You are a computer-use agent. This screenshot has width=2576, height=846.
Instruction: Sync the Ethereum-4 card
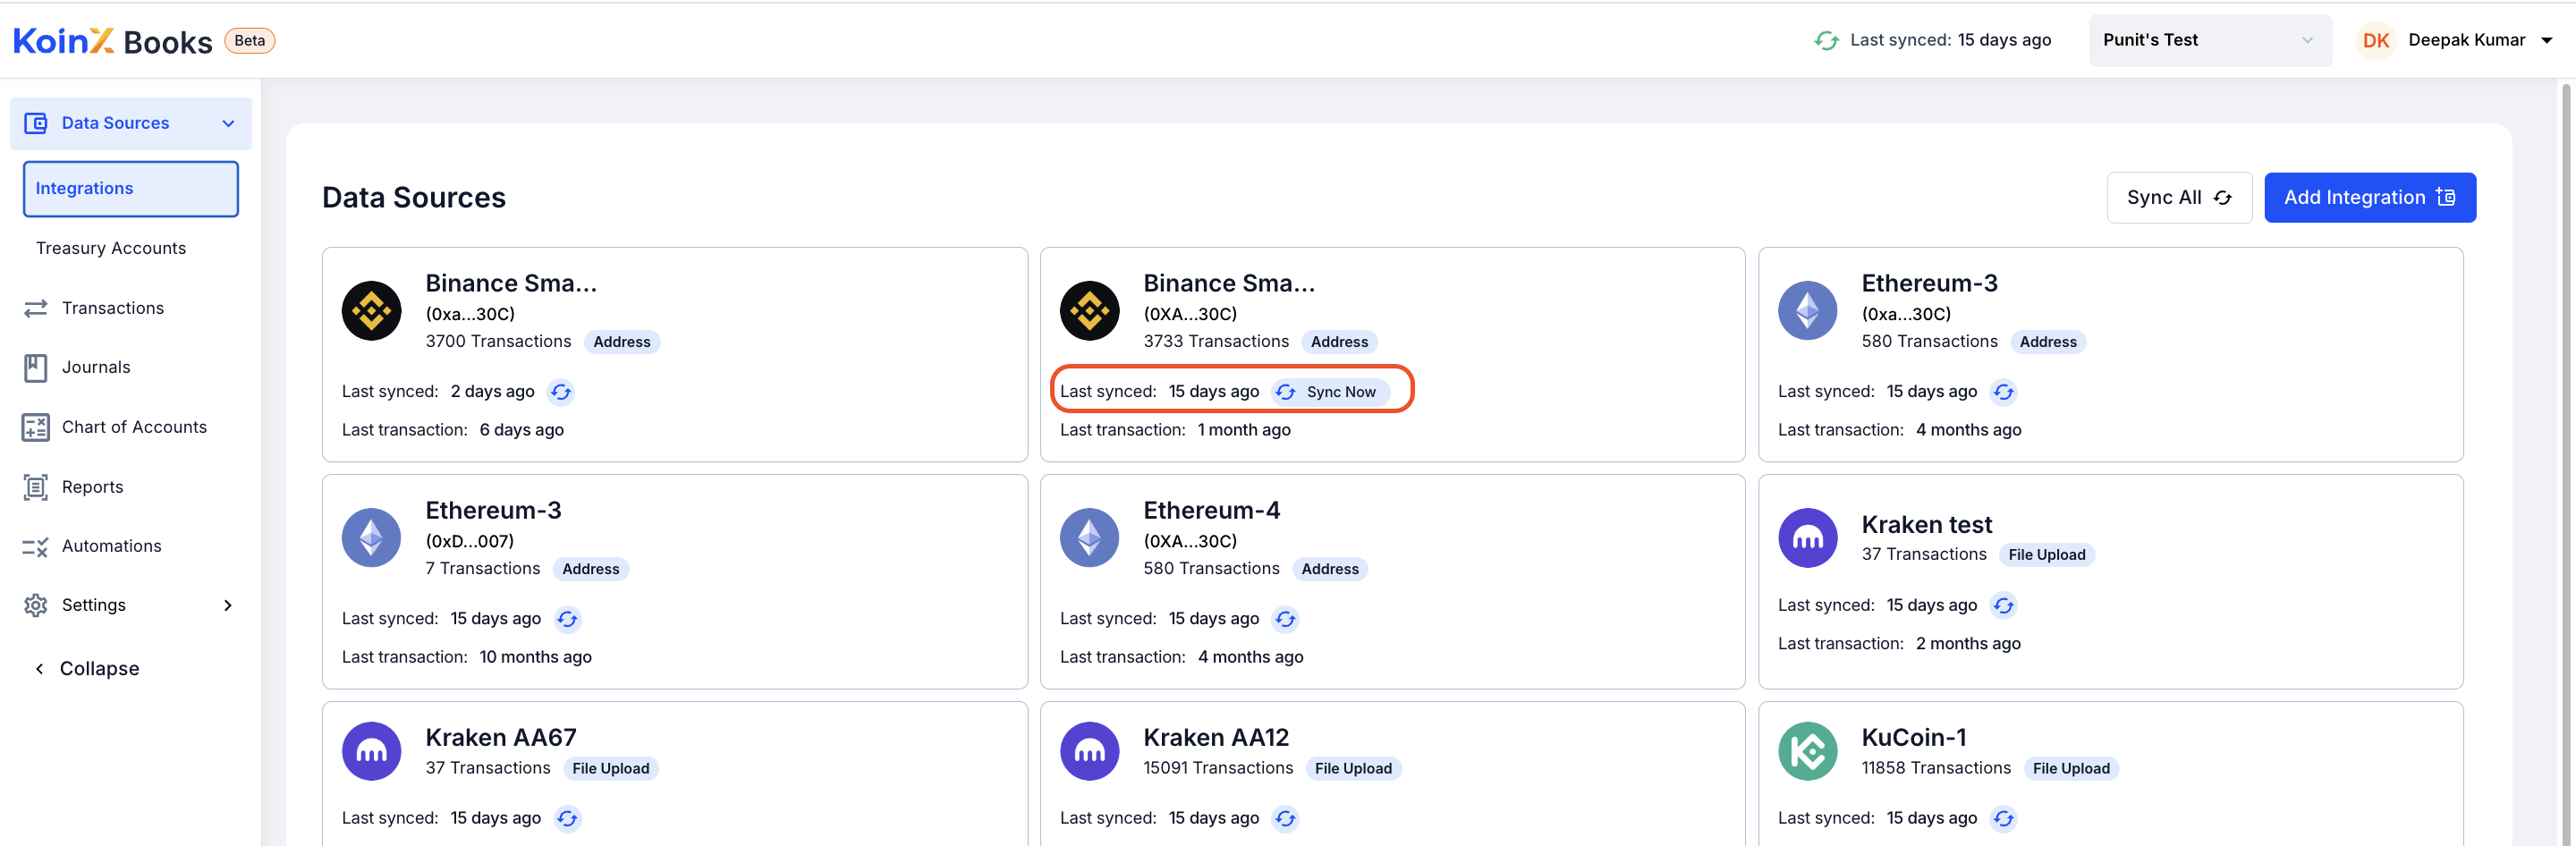point(1285,619)
